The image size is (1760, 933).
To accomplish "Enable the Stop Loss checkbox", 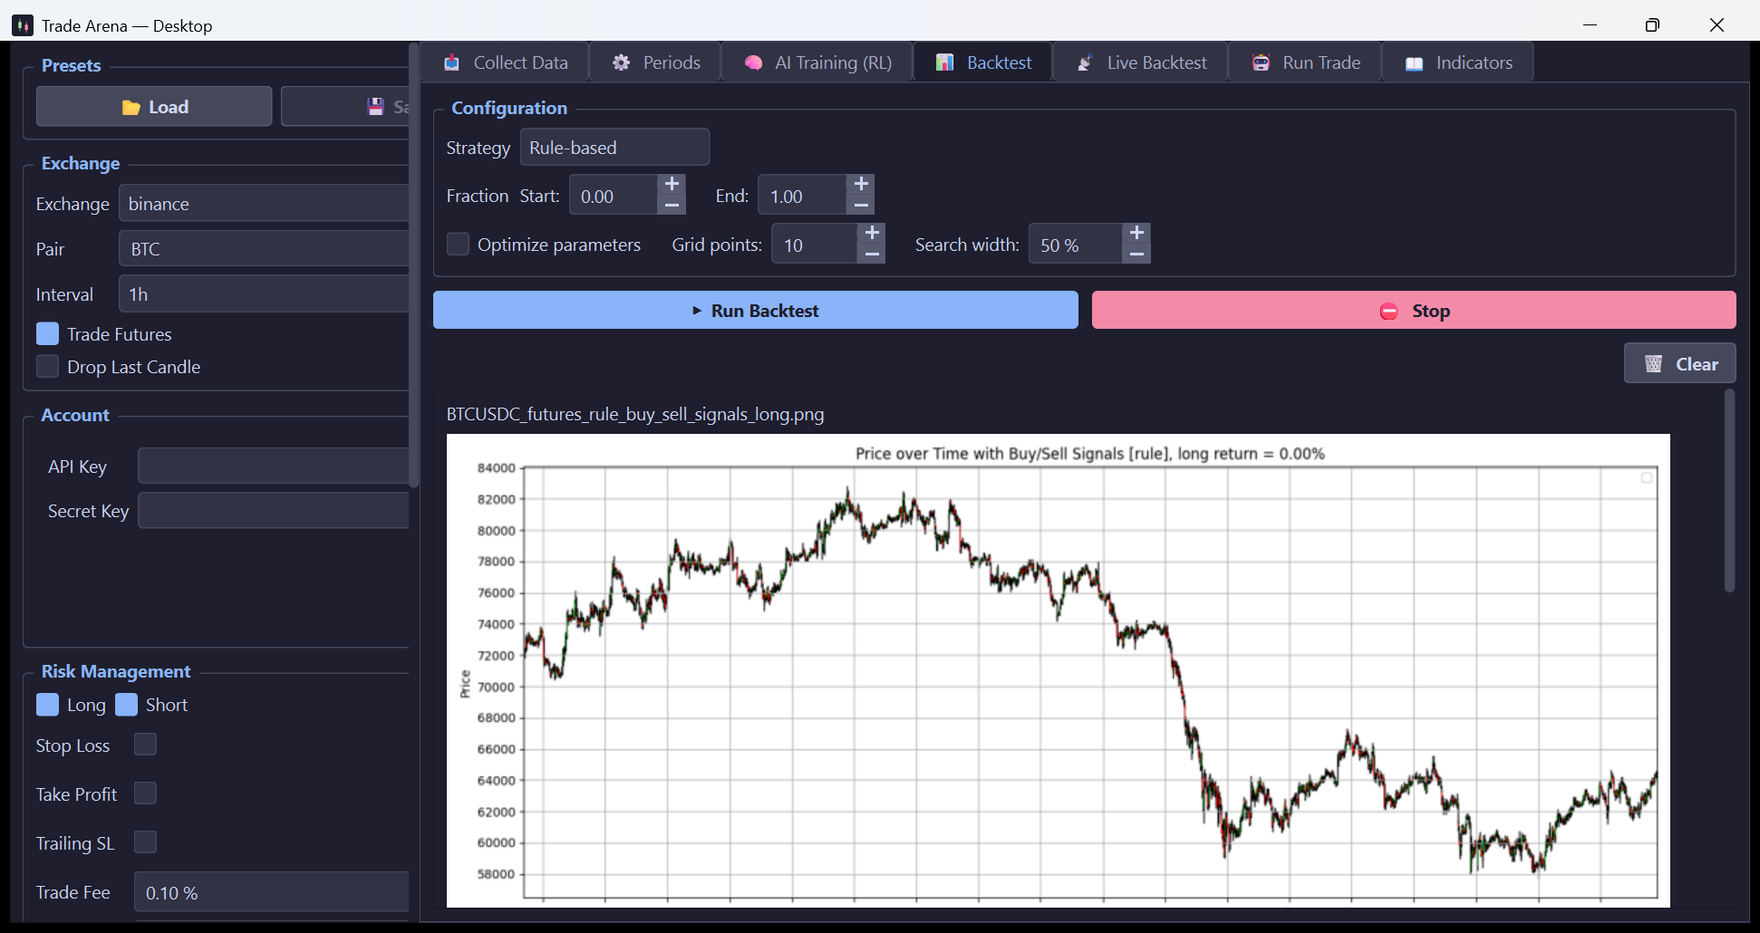I will pyautogui.click(x=145, y=744).
